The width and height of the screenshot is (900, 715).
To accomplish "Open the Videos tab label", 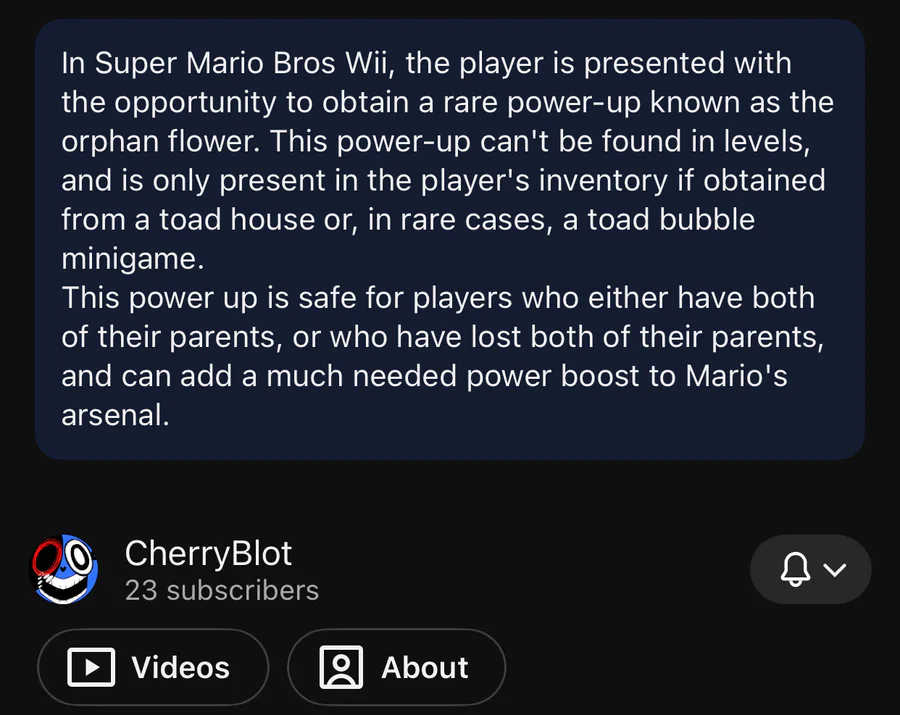I will click(180, 667).
